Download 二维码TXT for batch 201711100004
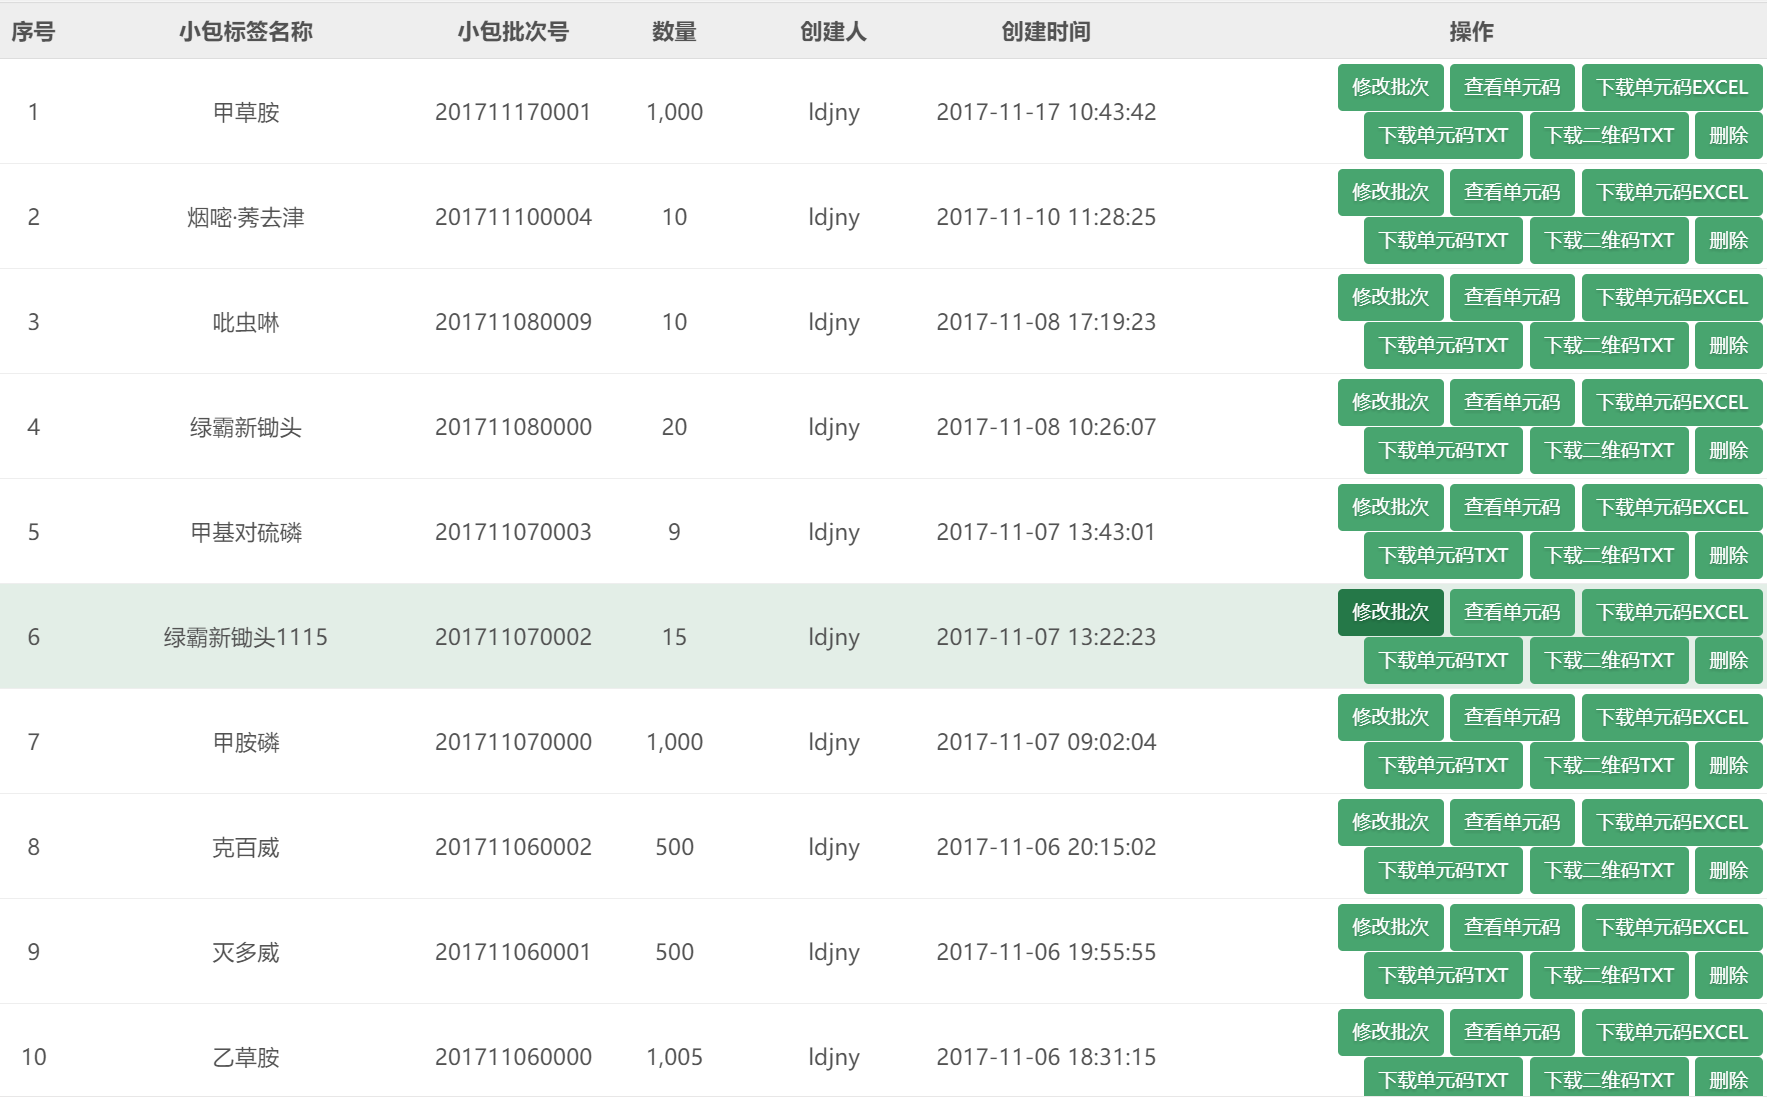Image resolution: width=1767 pixels, height=1098 pixels. point(1609,240)
